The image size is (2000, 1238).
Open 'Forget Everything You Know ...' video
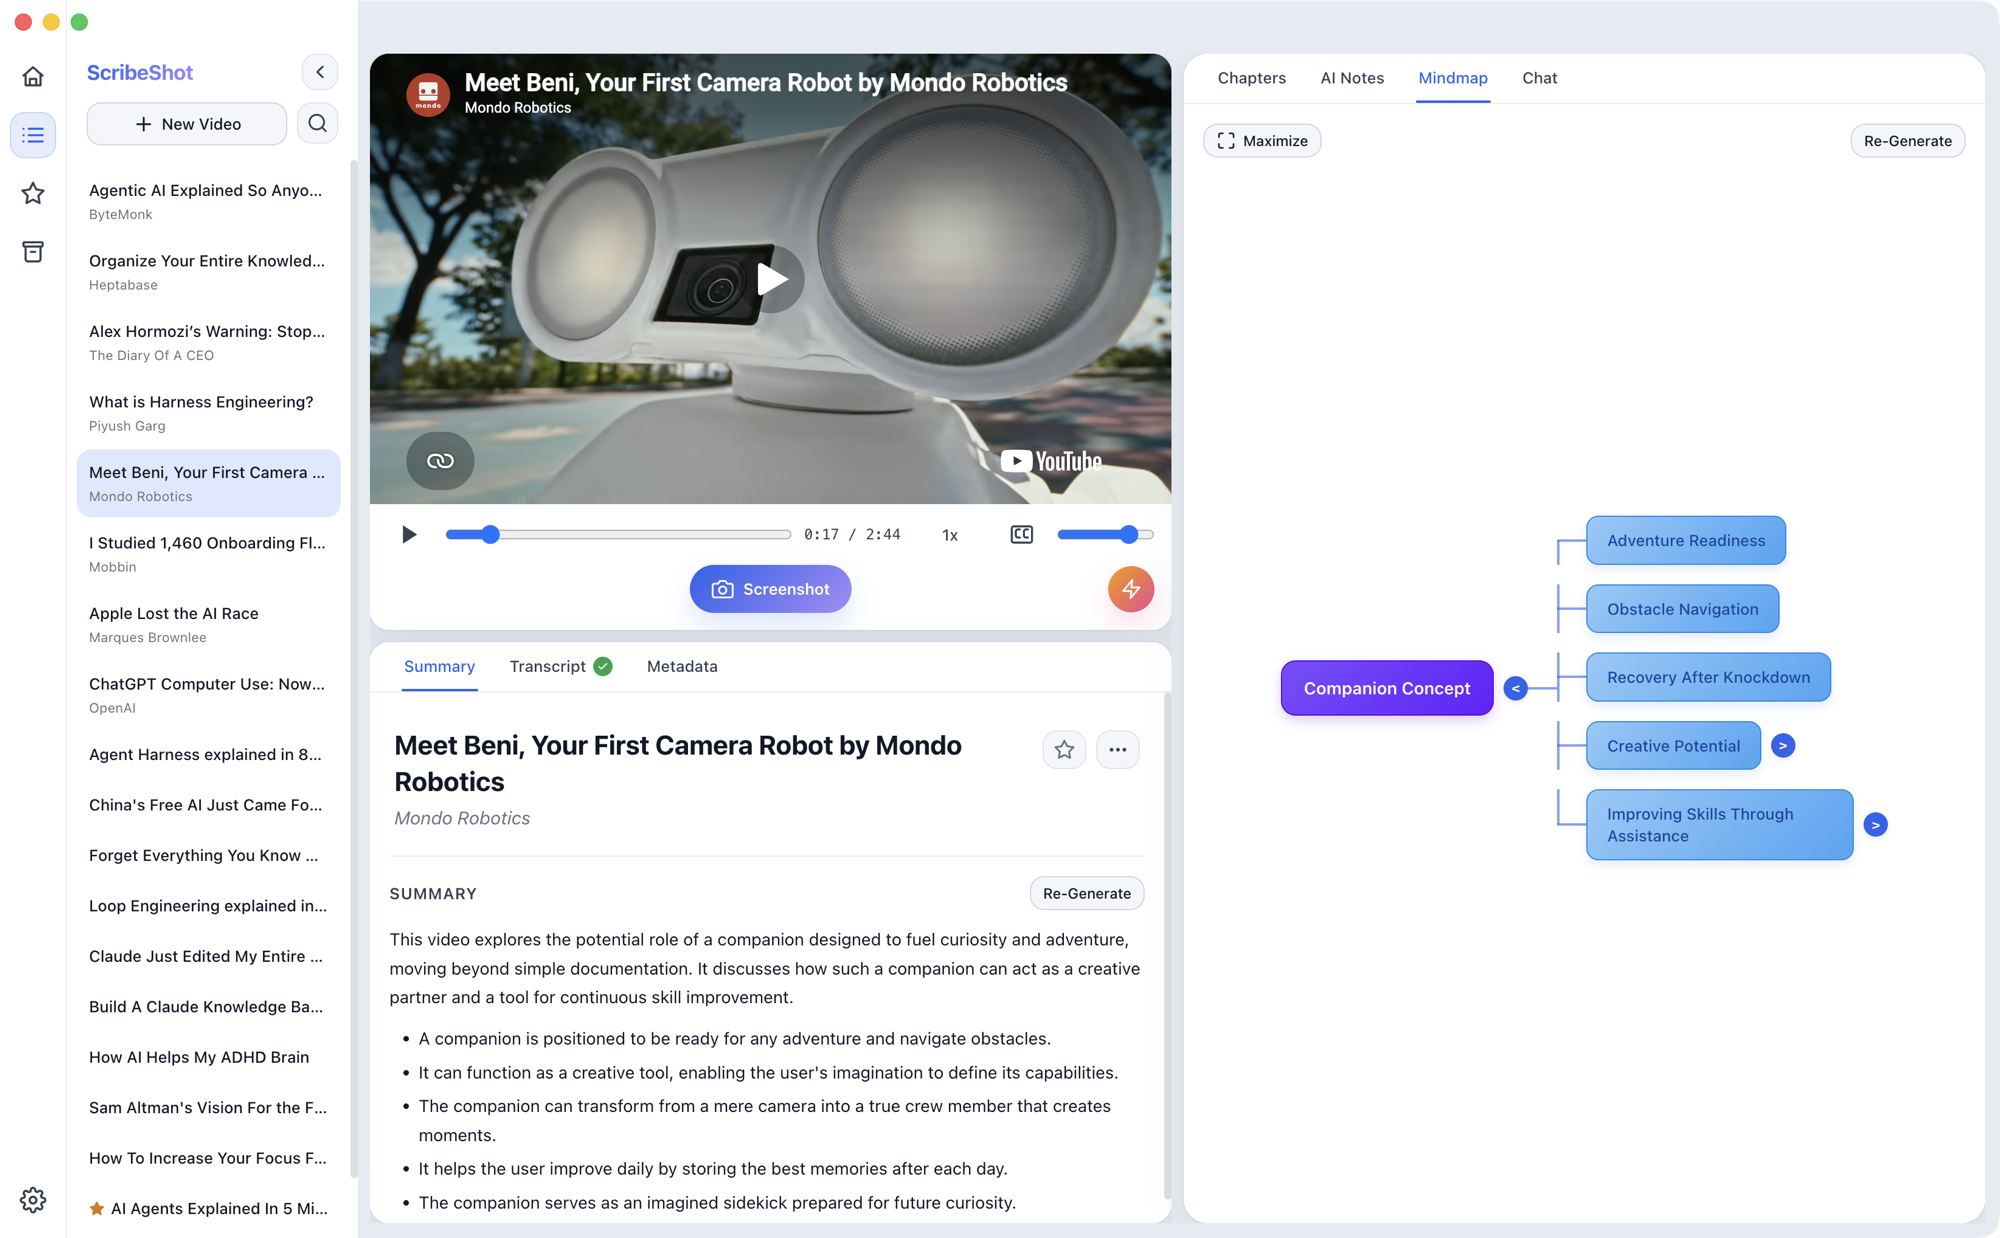(208, 855)
